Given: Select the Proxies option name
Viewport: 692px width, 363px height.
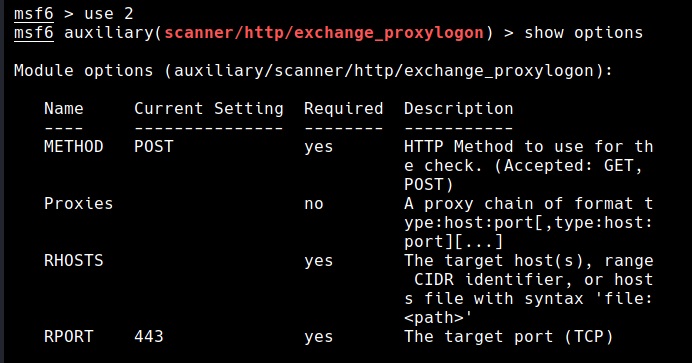Looking at the screenshot, I should [x=79, y=203].
